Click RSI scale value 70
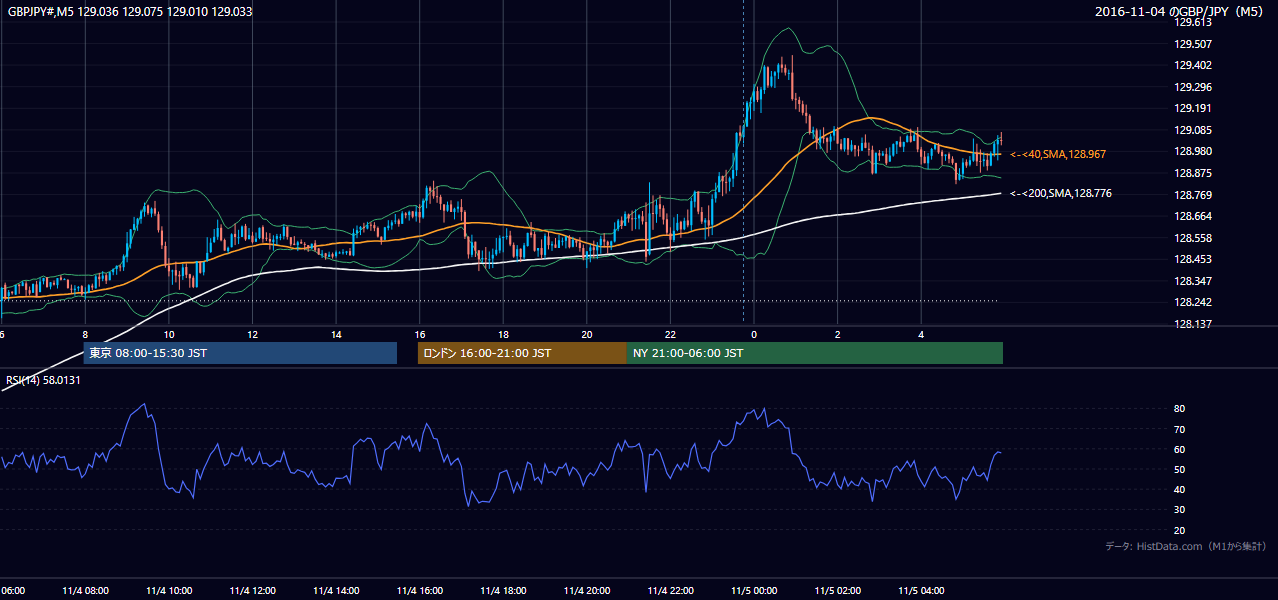 (x=1179, y=429)
